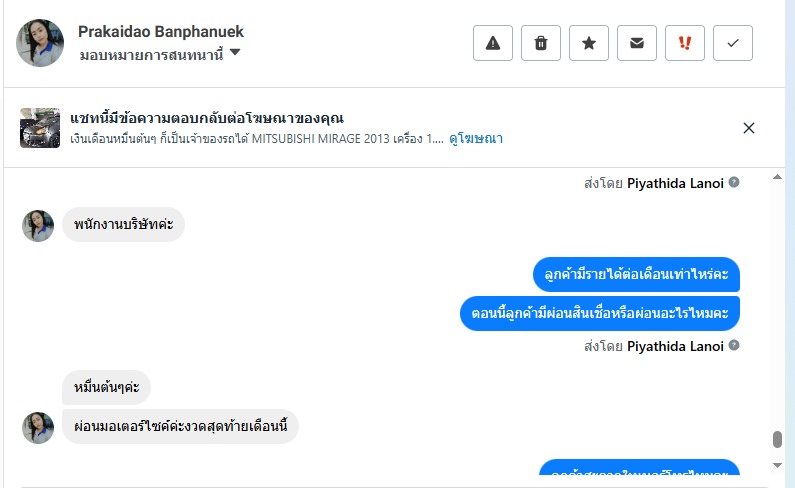Click the warning triangle spam icon
Image resolution: width=795 pixels, height=488 pixels.
pyautogui.click(x=492, y=43)
